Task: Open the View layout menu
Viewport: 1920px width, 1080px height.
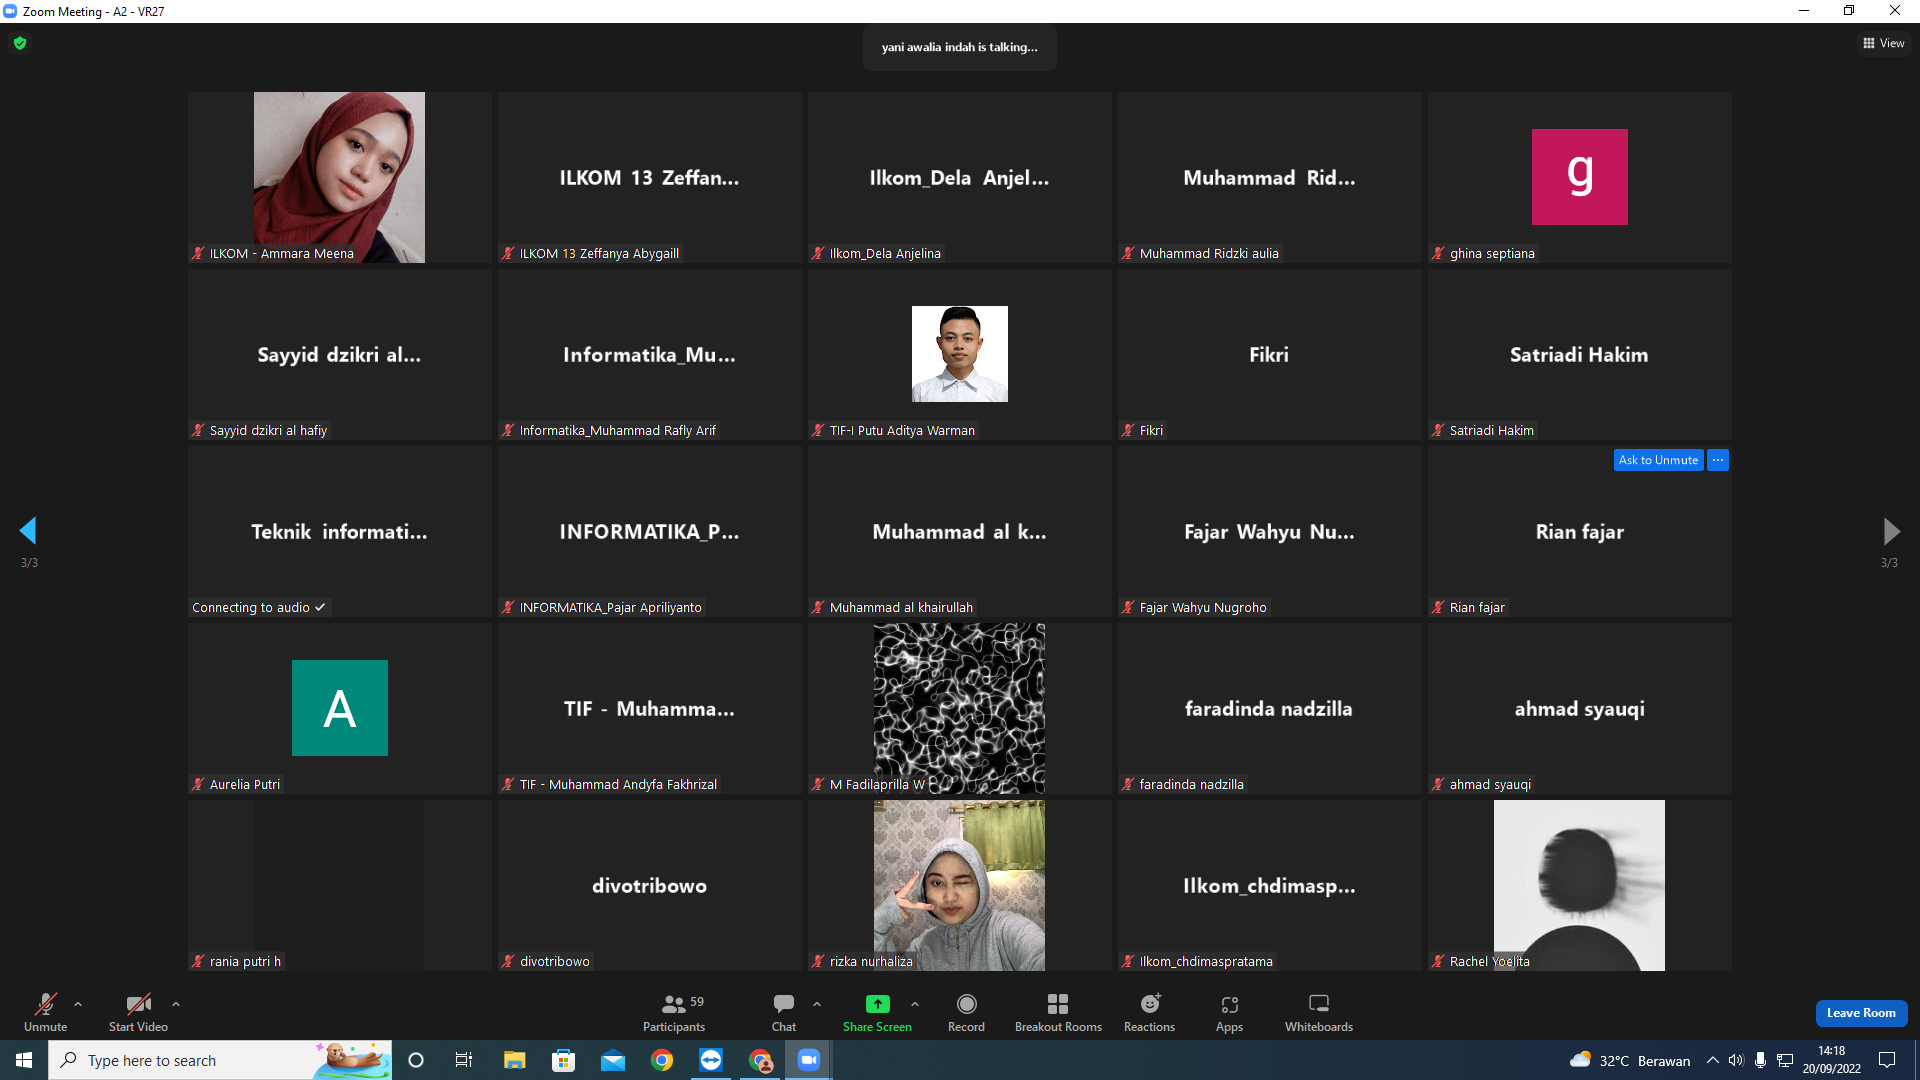Action: (x=1884, y=43)
